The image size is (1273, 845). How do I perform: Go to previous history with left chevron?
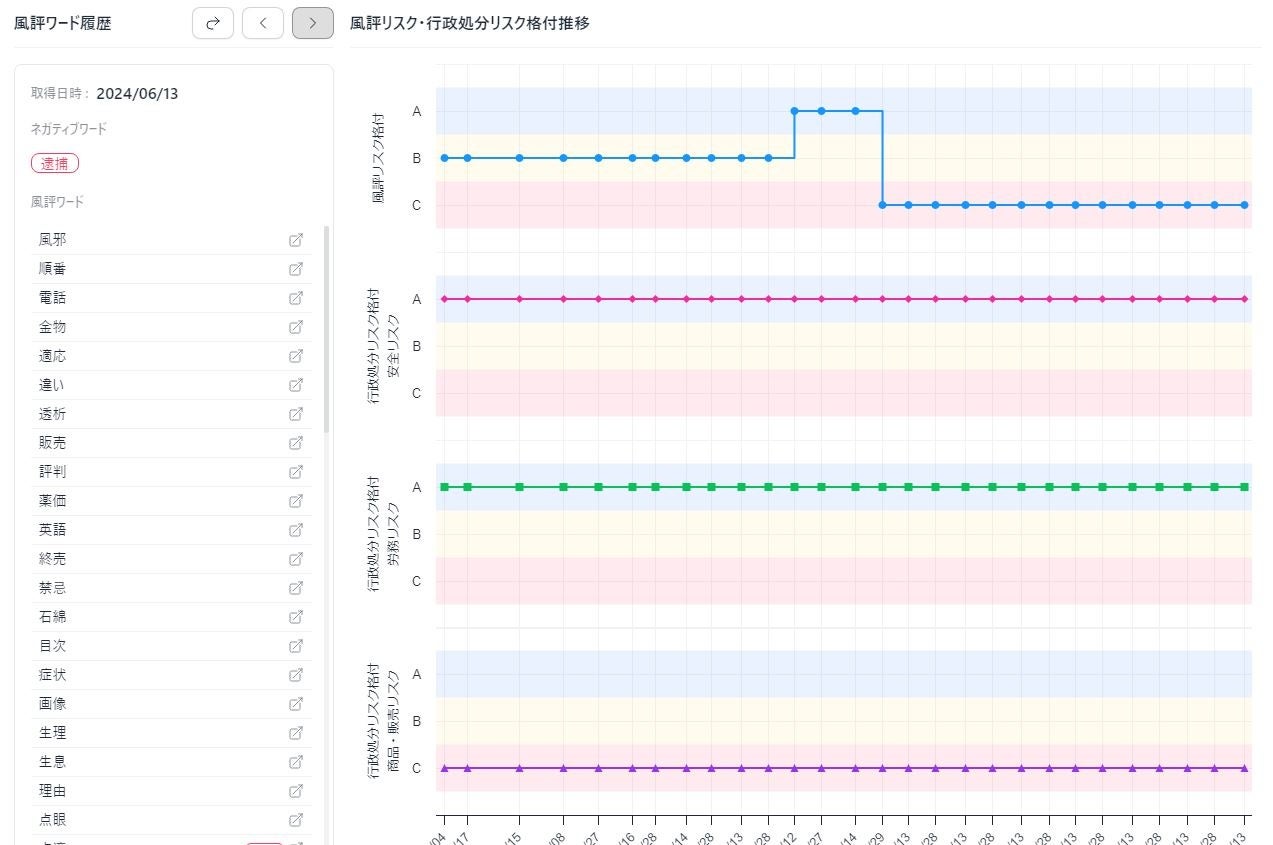[x=263, y=23]
